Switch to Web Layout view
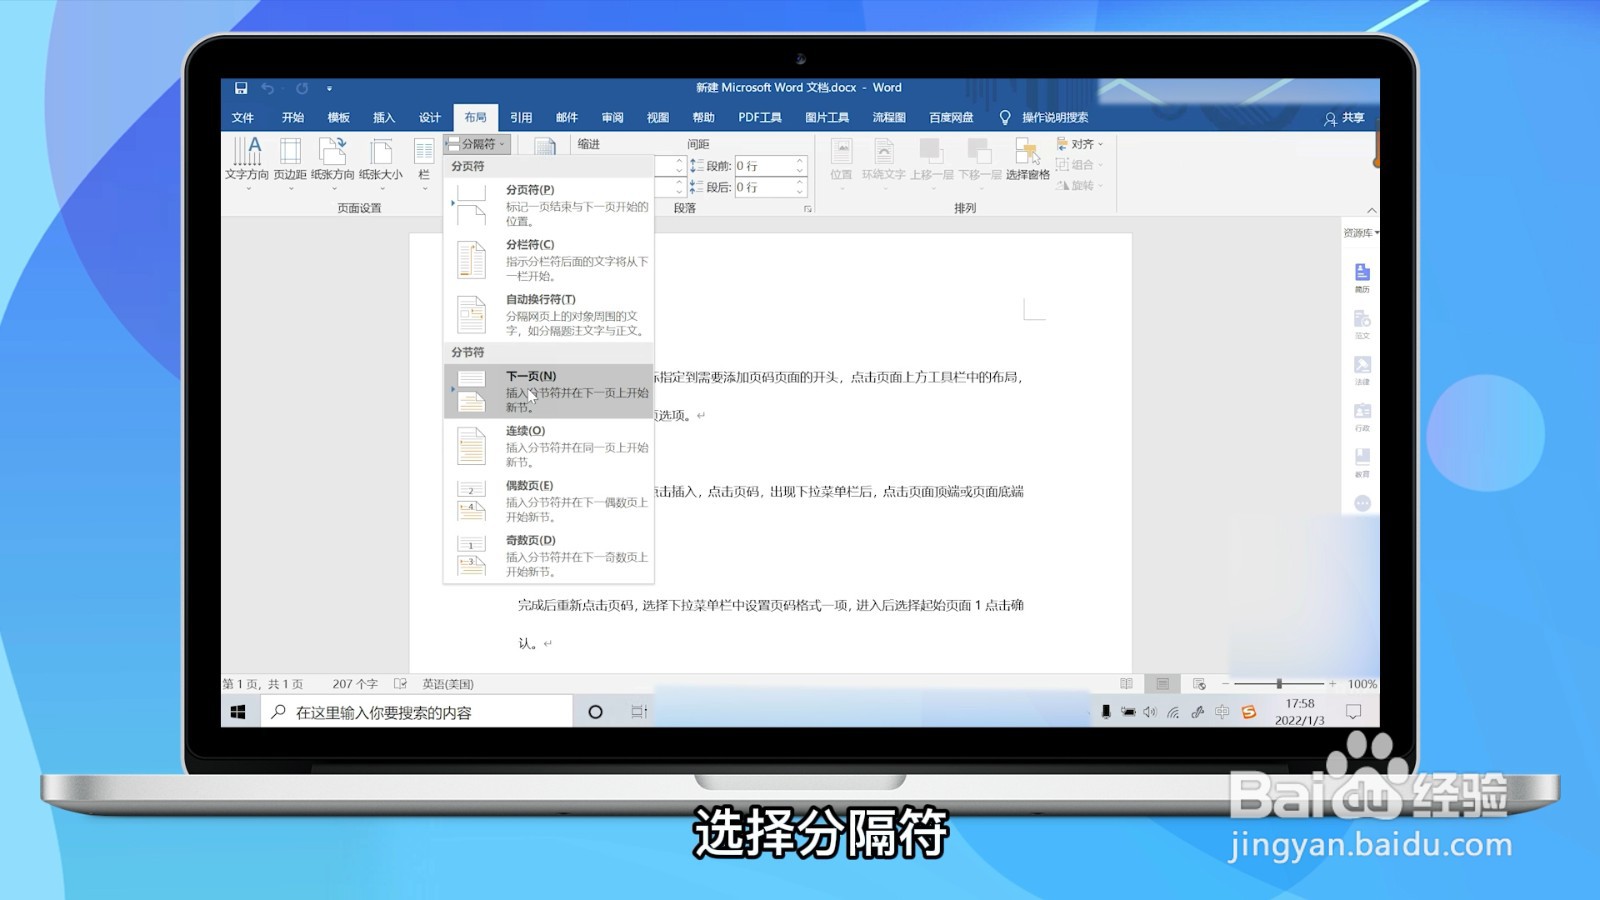The image size is (1600, 900). point(1199,684)
